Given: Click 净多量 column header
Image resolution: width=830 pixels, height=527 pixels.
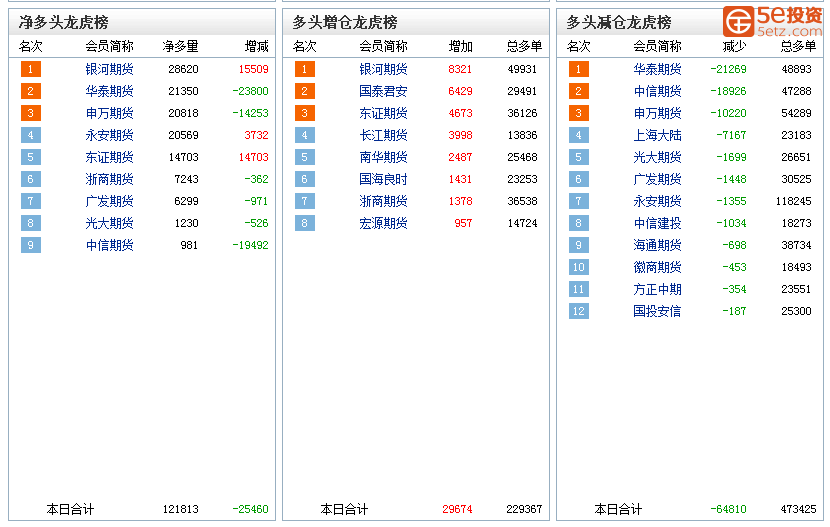Looking at the screenshot, I should coord(181,47).
